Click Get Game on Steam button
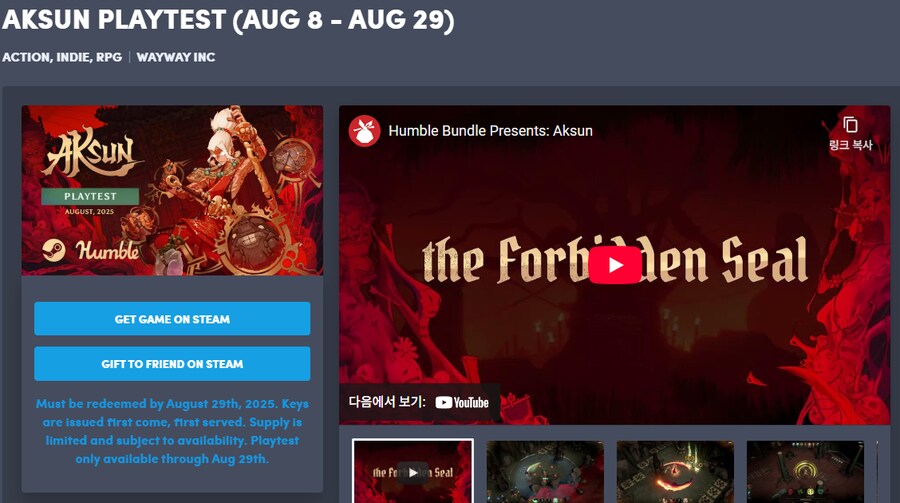The width and height of the screenshot is (900, 503). pos(172,319)
